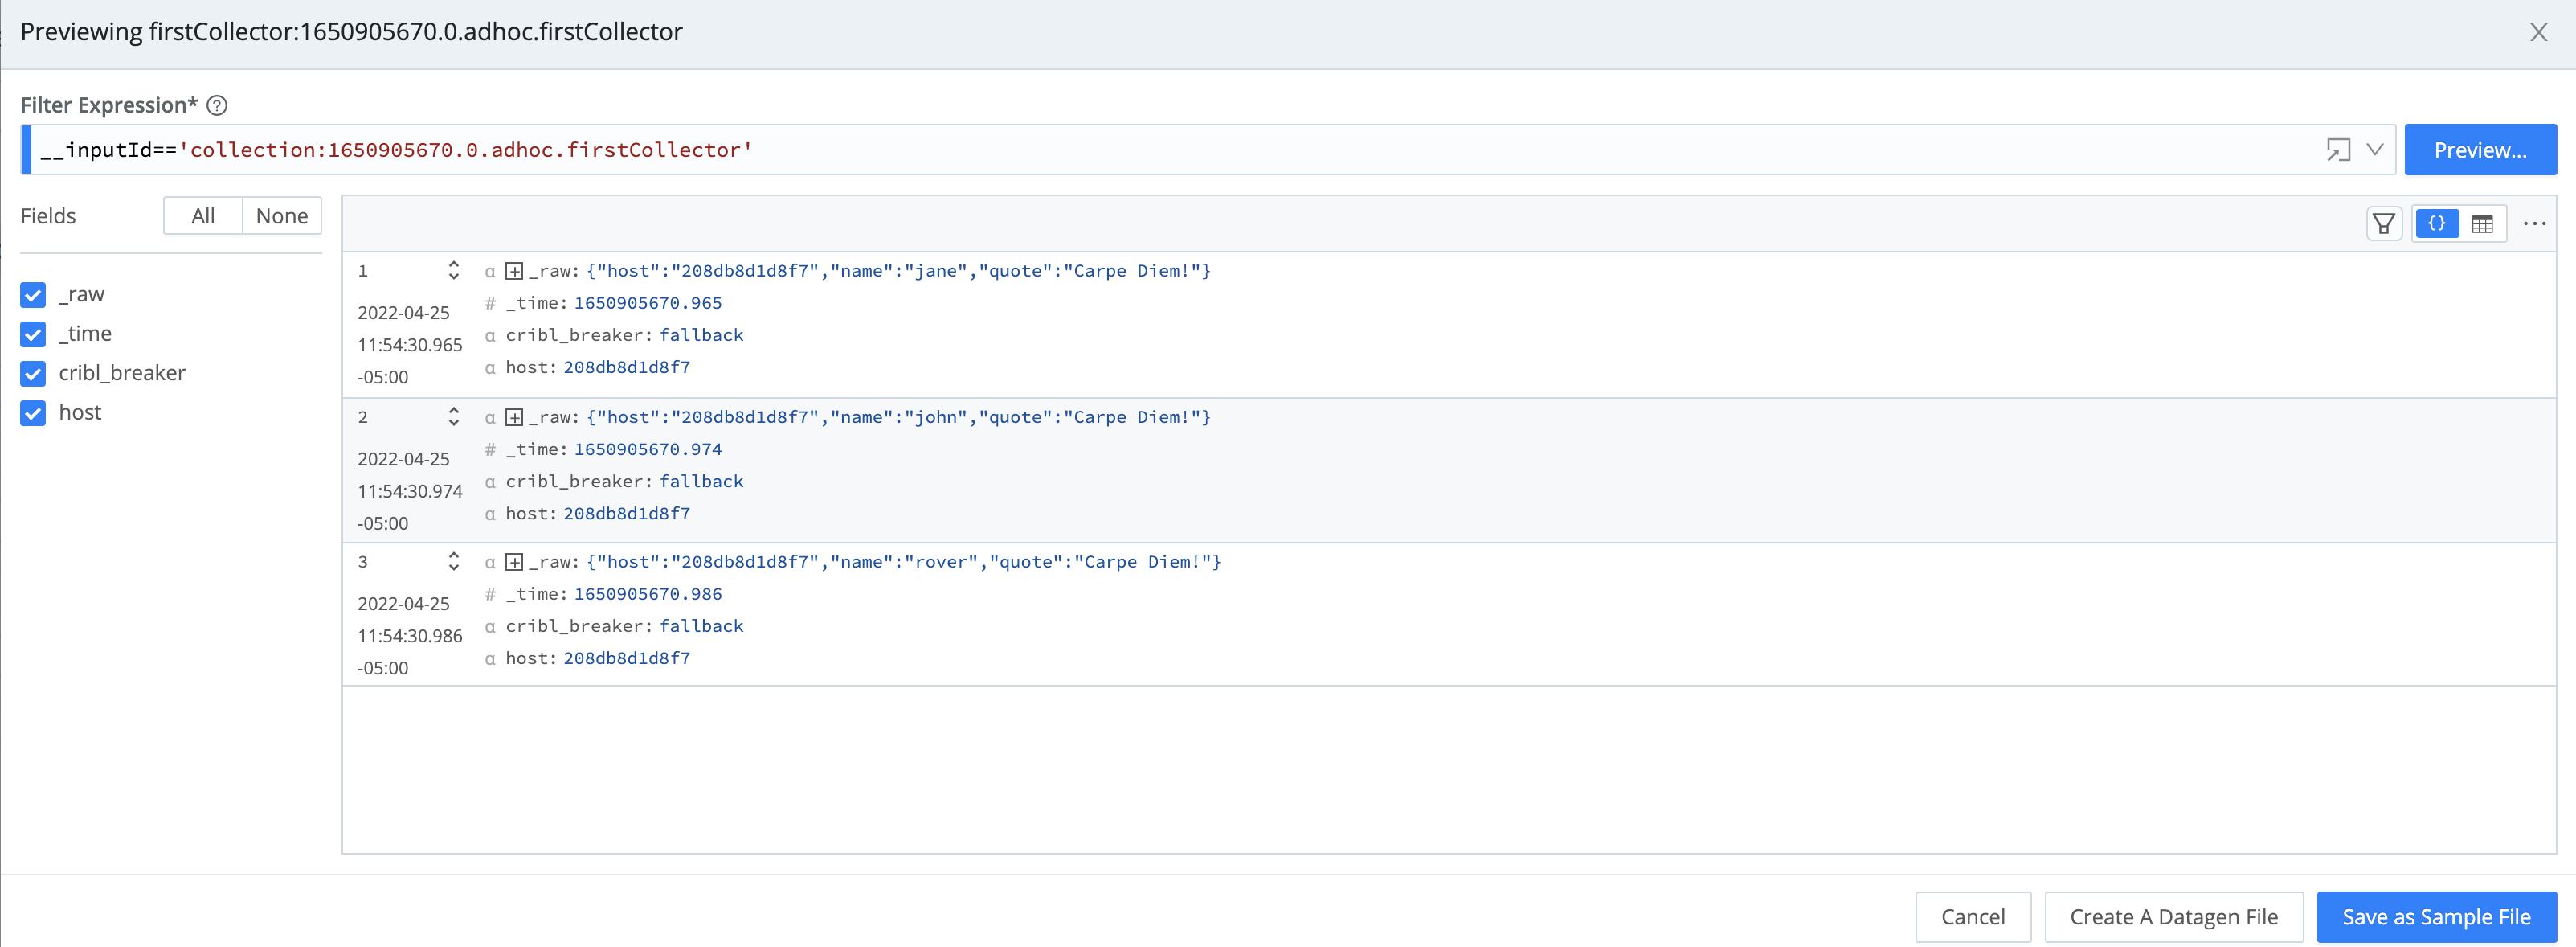This screenshot has width=2576, height=947.
Task: Expand _raw field in event 2
Action: [514, 417]
